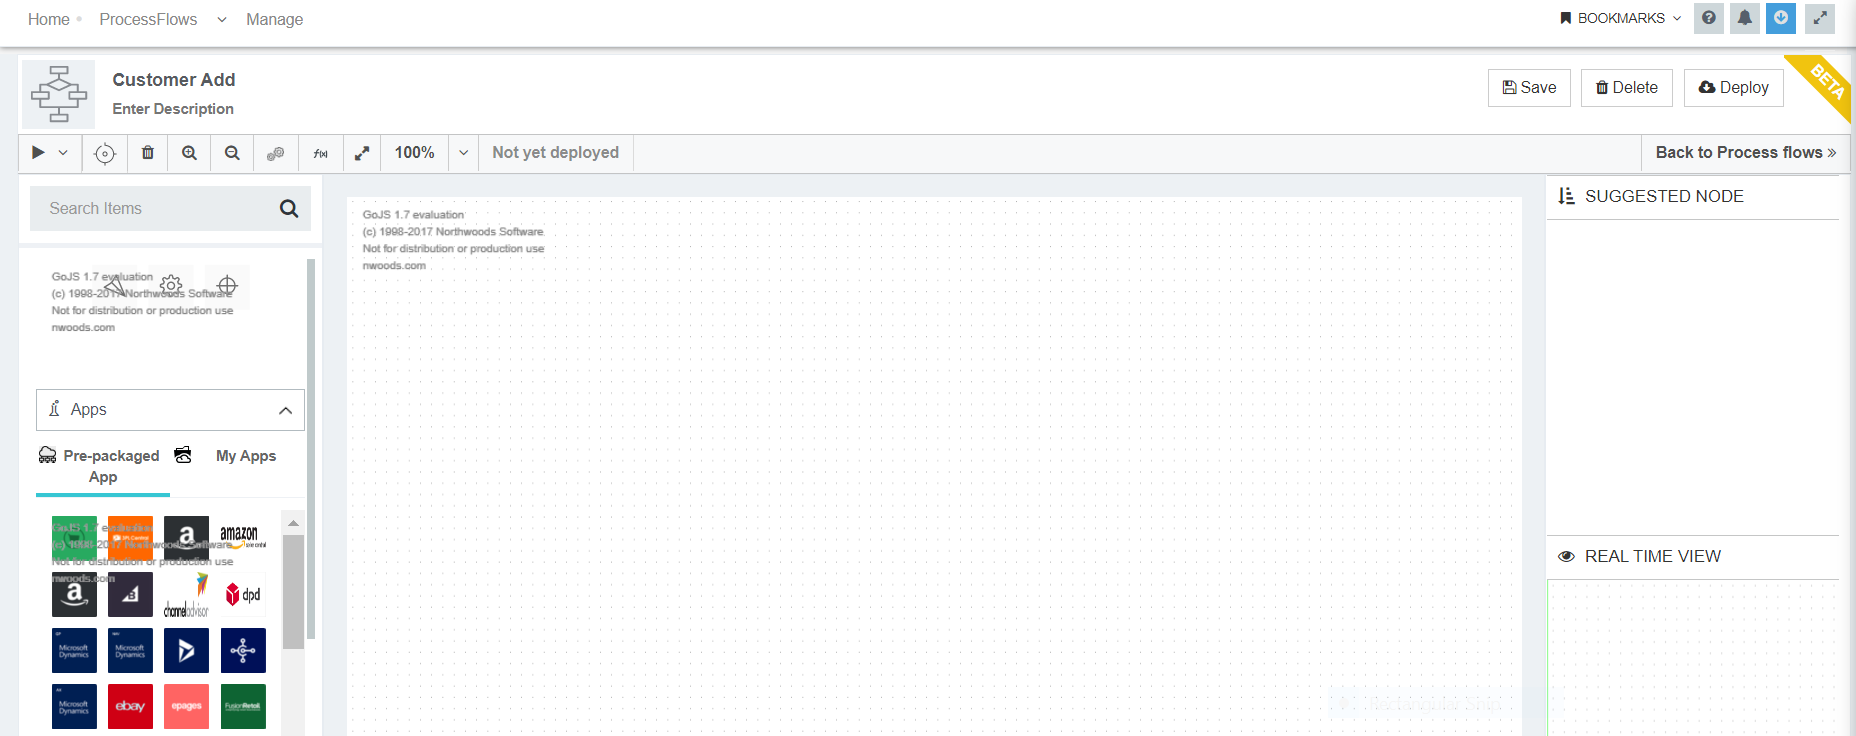Click the app list scrollbar thumb
Viewport: 1856px width, 736px height.
click(x=293, y=592)
